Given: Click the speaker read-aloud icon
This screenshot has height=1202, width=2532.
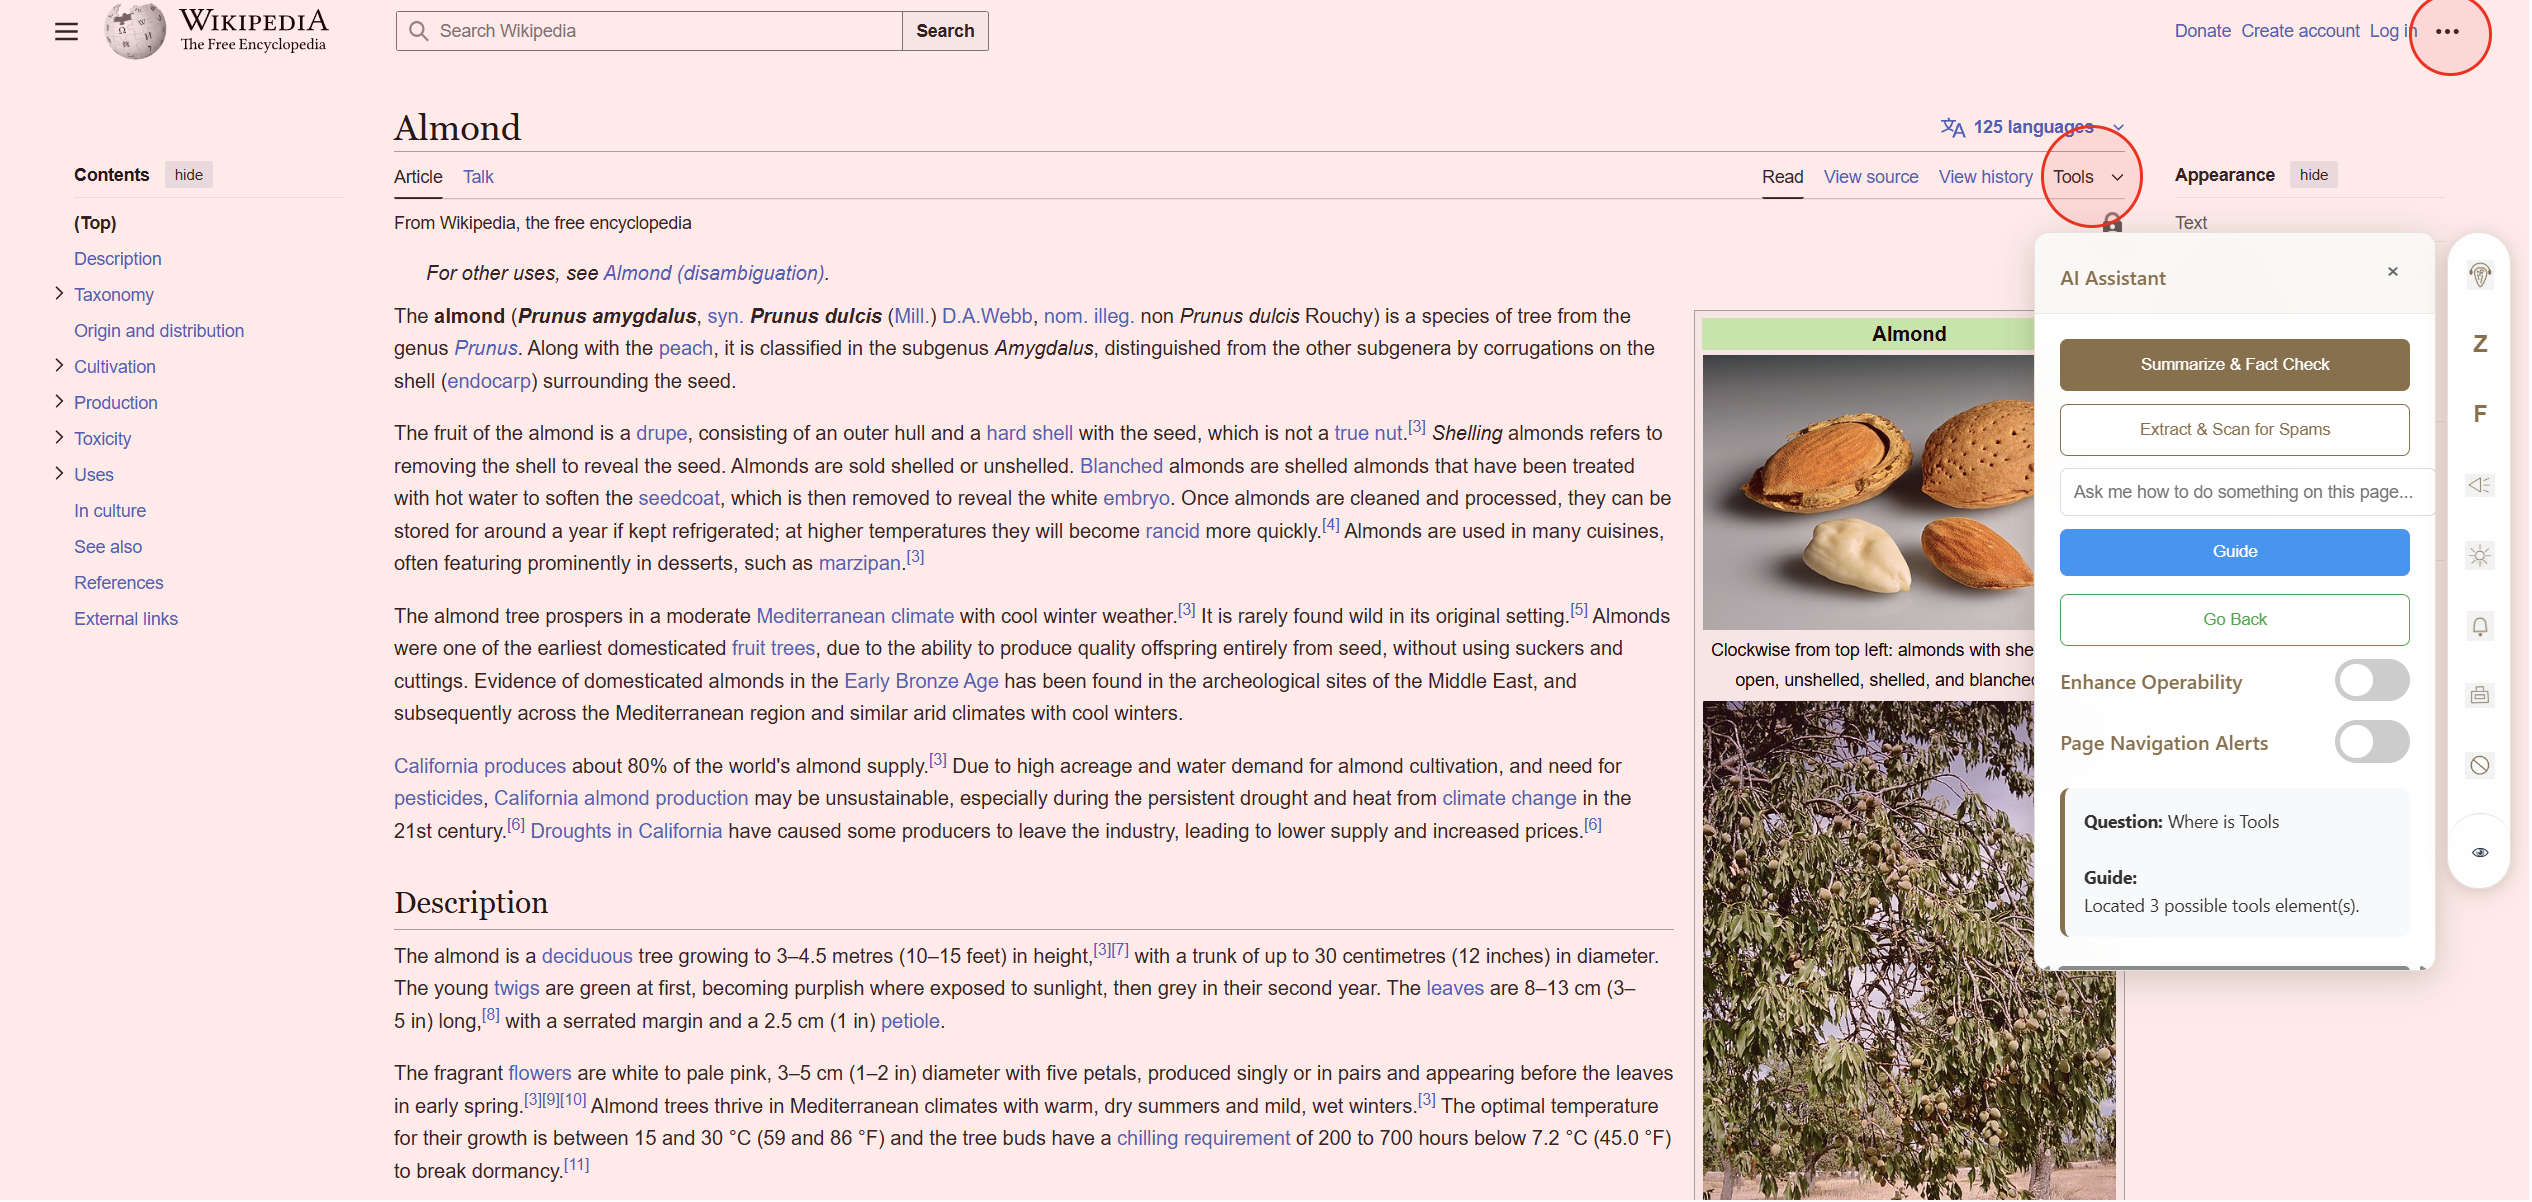Looking at the screenshot, I should 2479,485.
